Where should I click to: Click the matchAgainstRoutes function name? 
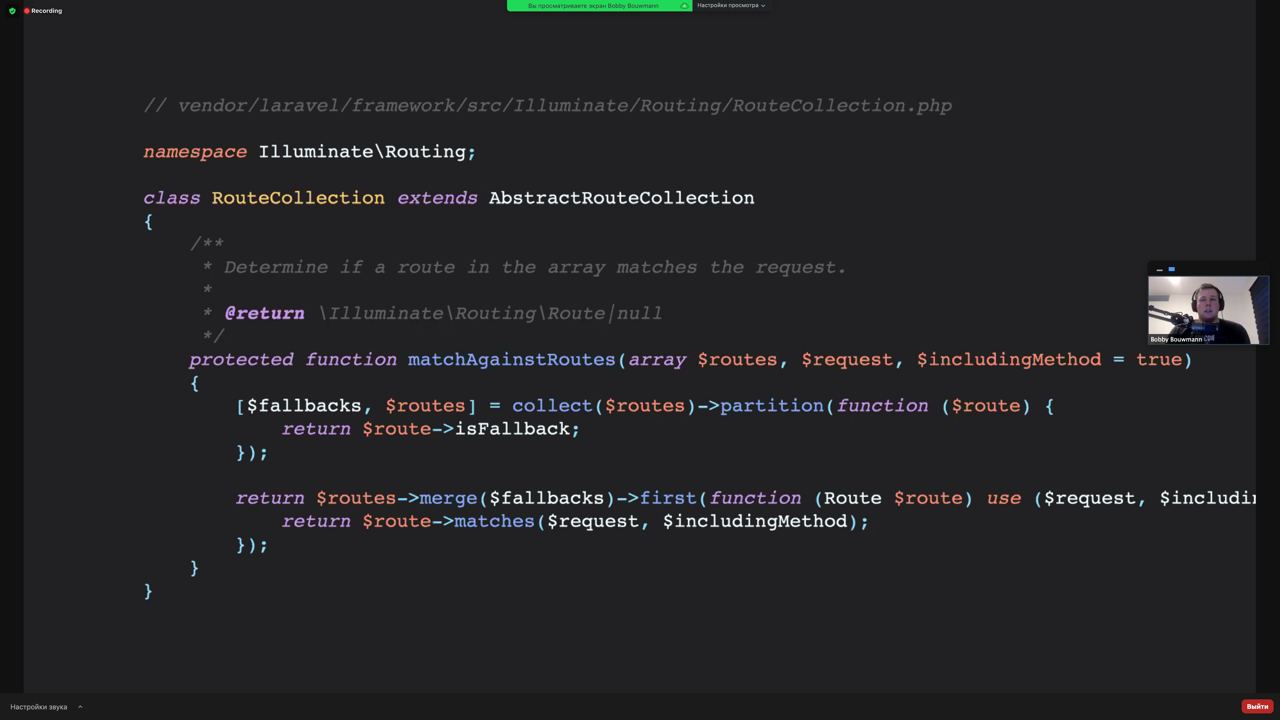(x=511, y=359)
